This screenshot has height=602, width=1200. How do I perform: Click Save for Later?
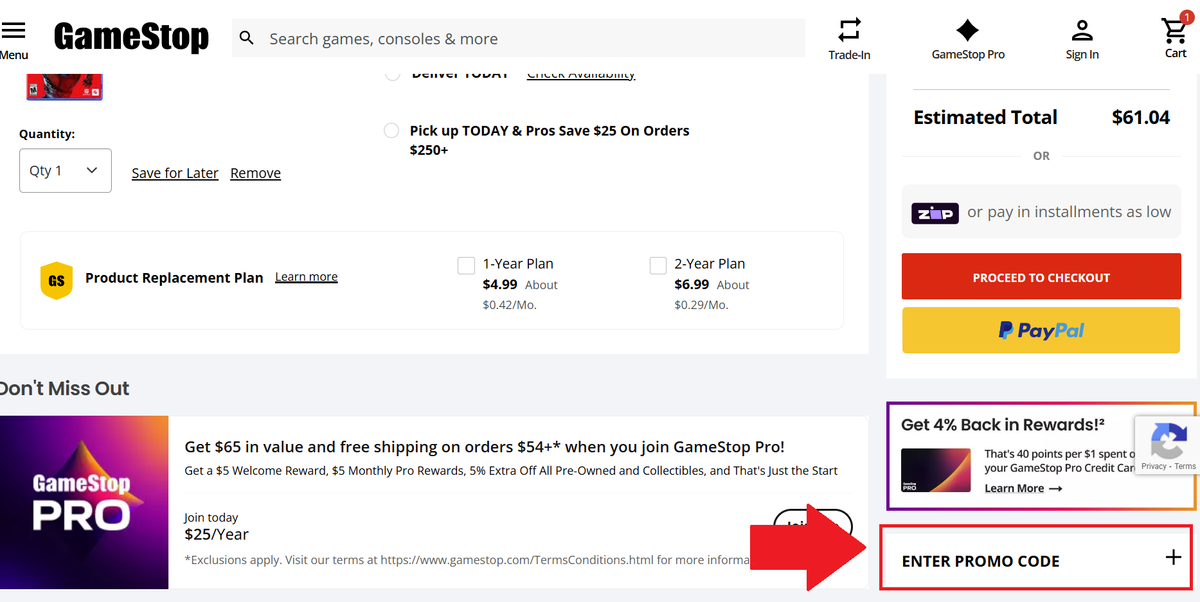tap(174, 172)
